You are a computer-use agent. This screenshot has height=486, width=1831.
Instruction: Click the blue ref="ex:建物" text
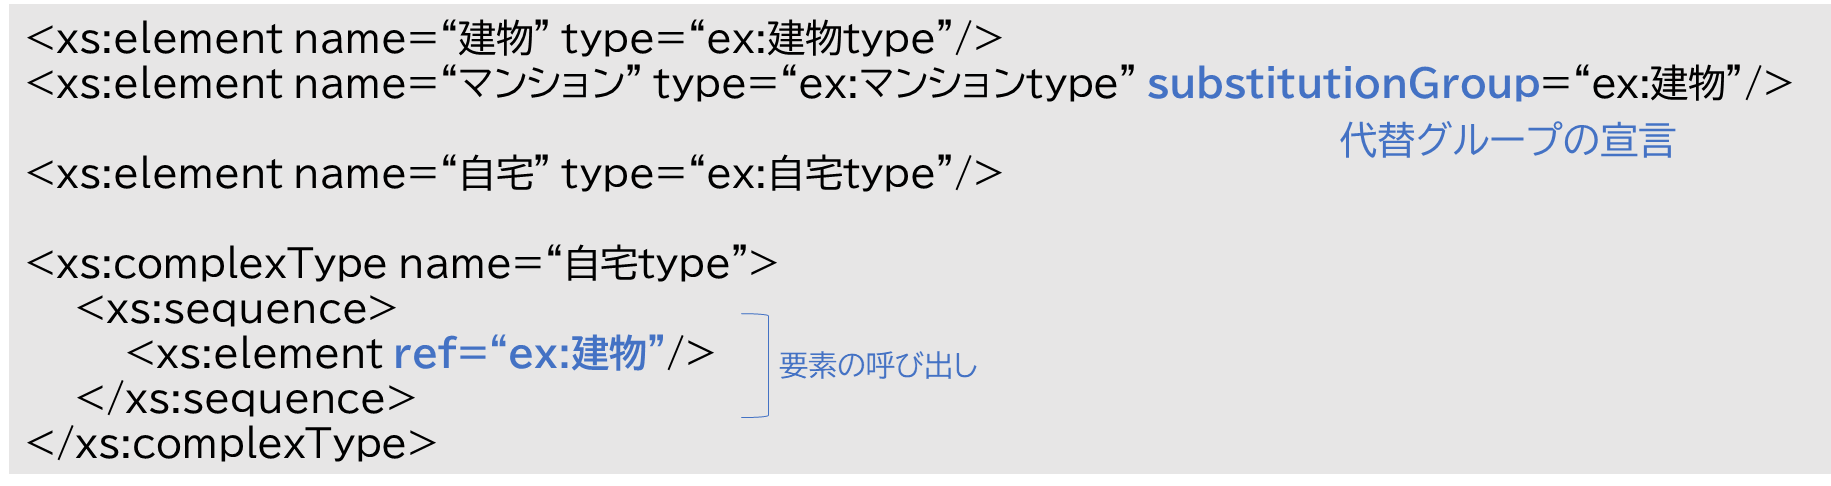coord(530,354)
